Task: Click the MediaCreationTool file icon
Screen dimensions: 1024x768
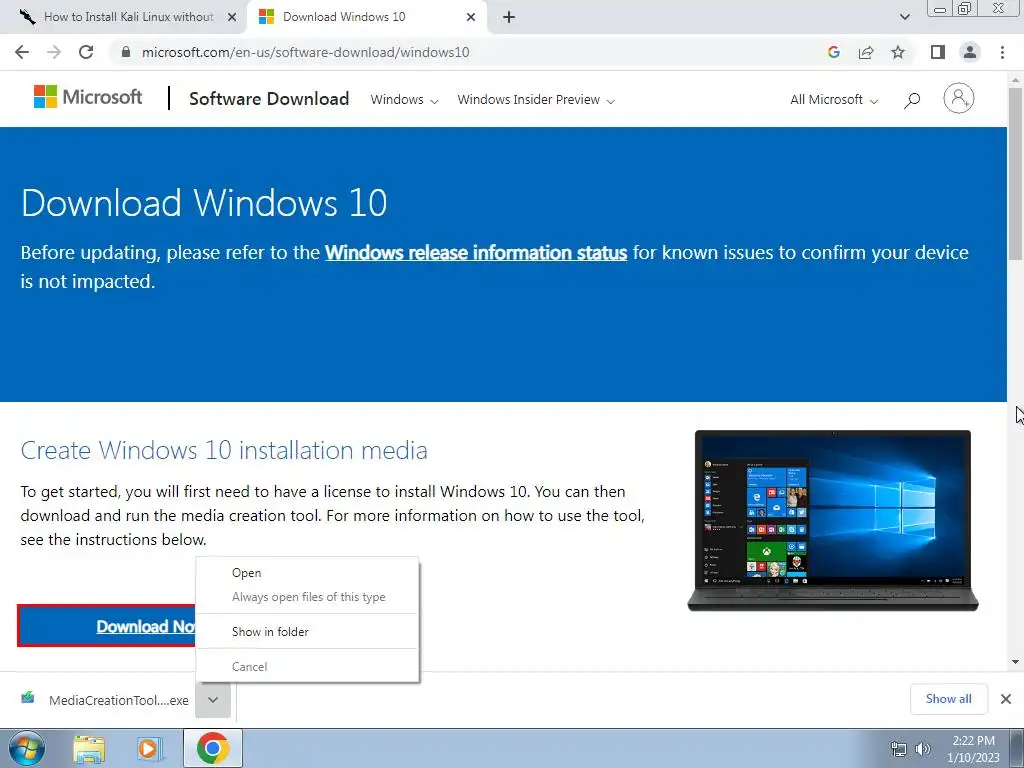Action: pos(27,698)
